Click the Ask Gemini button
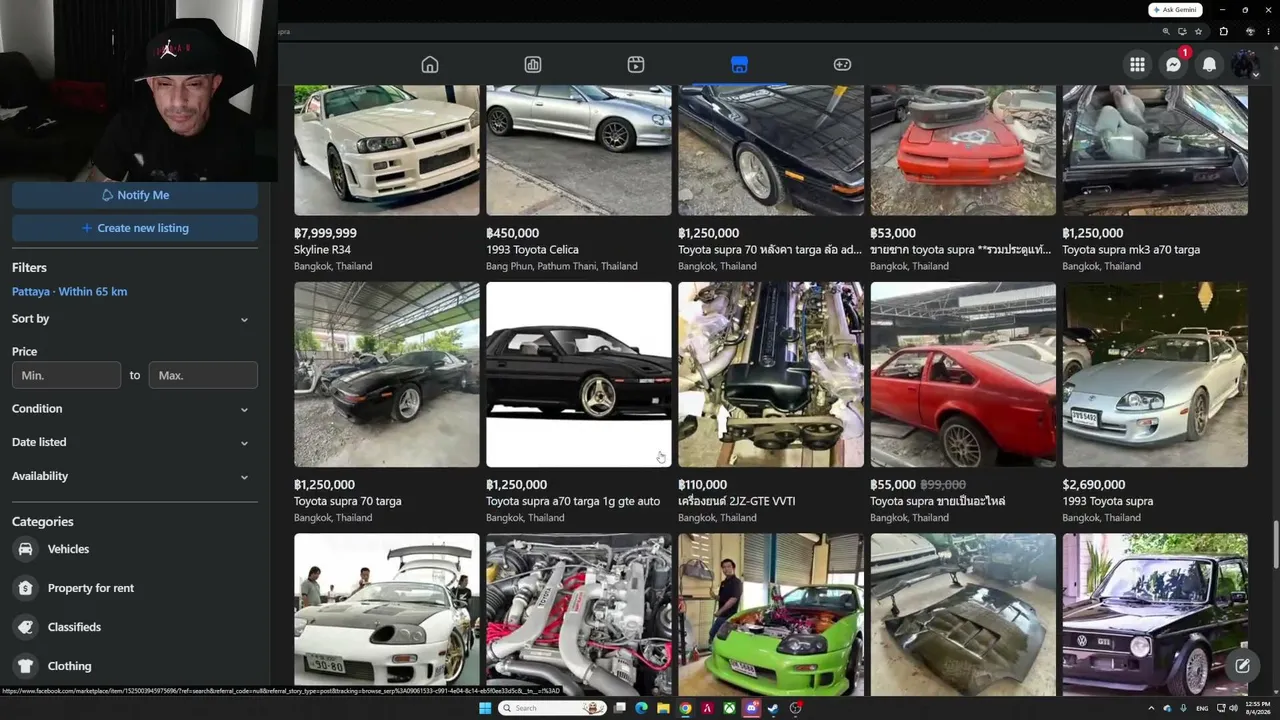The width and height of the screenshot is (1280, 720). coord(1175,10)
